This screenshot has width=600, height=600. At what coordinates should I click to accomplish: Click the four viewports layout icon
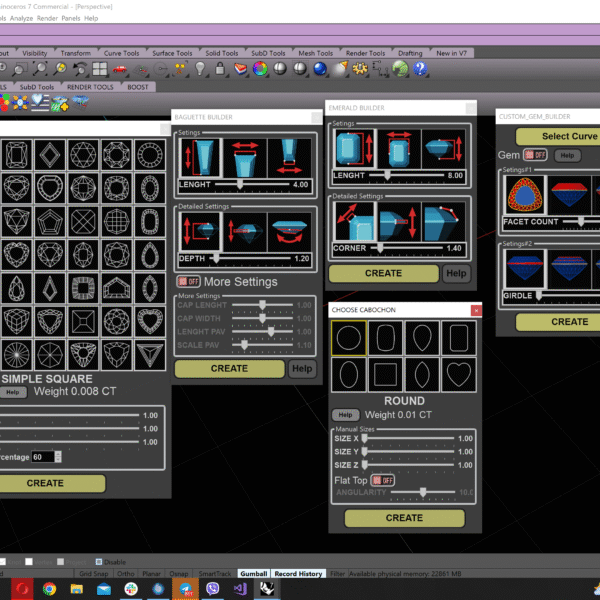(100, 69)
